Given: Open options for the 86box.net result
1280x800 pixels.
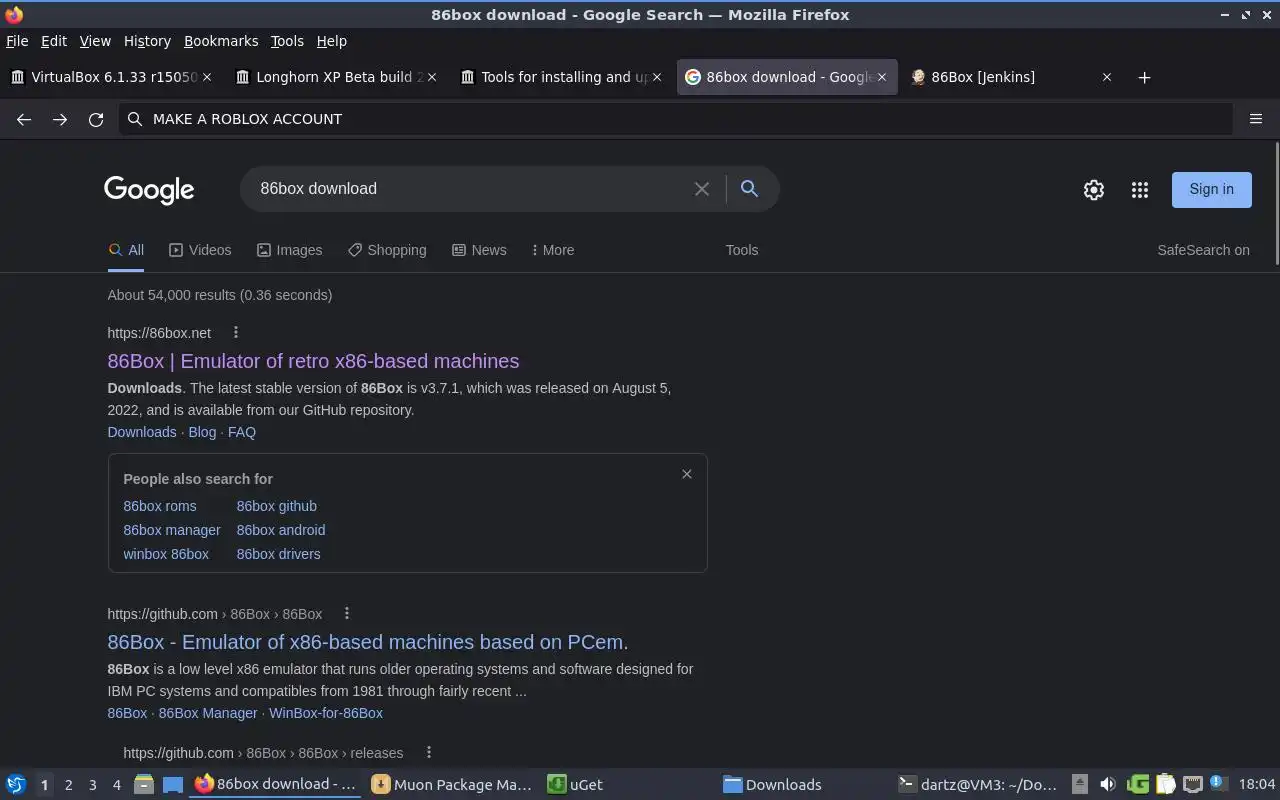Looking at the screenshot, I should pos(236,333).
